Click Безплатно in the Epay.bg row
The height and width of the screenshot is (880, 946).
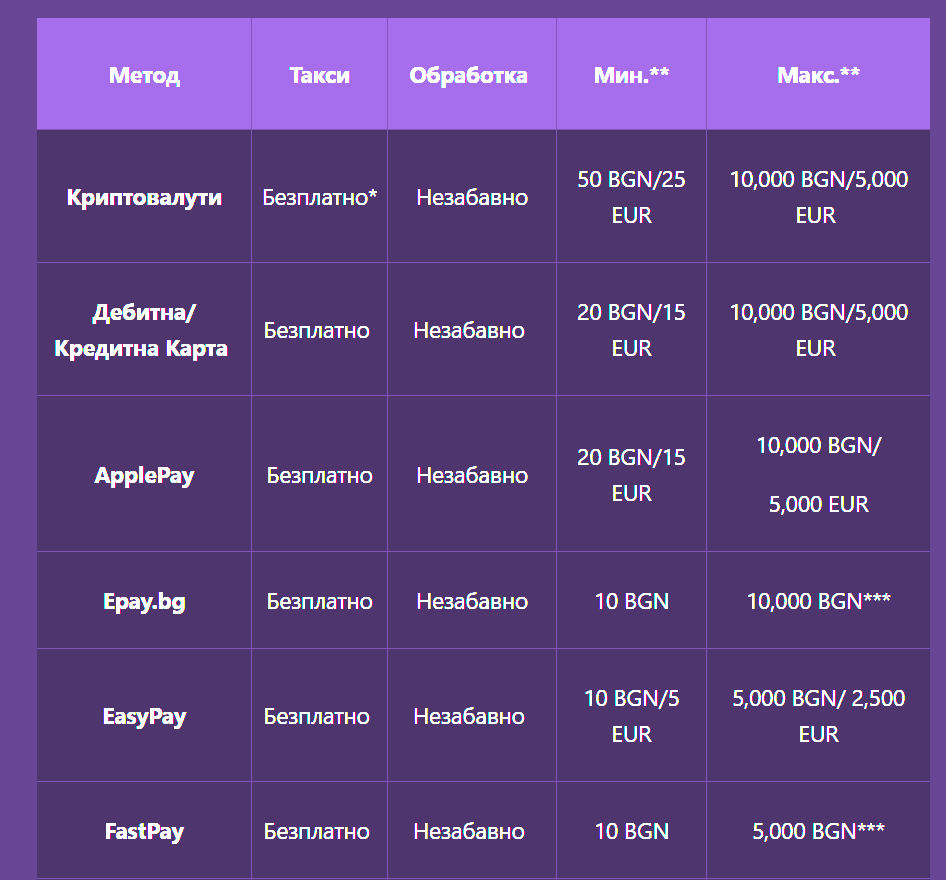click(320, 601)
